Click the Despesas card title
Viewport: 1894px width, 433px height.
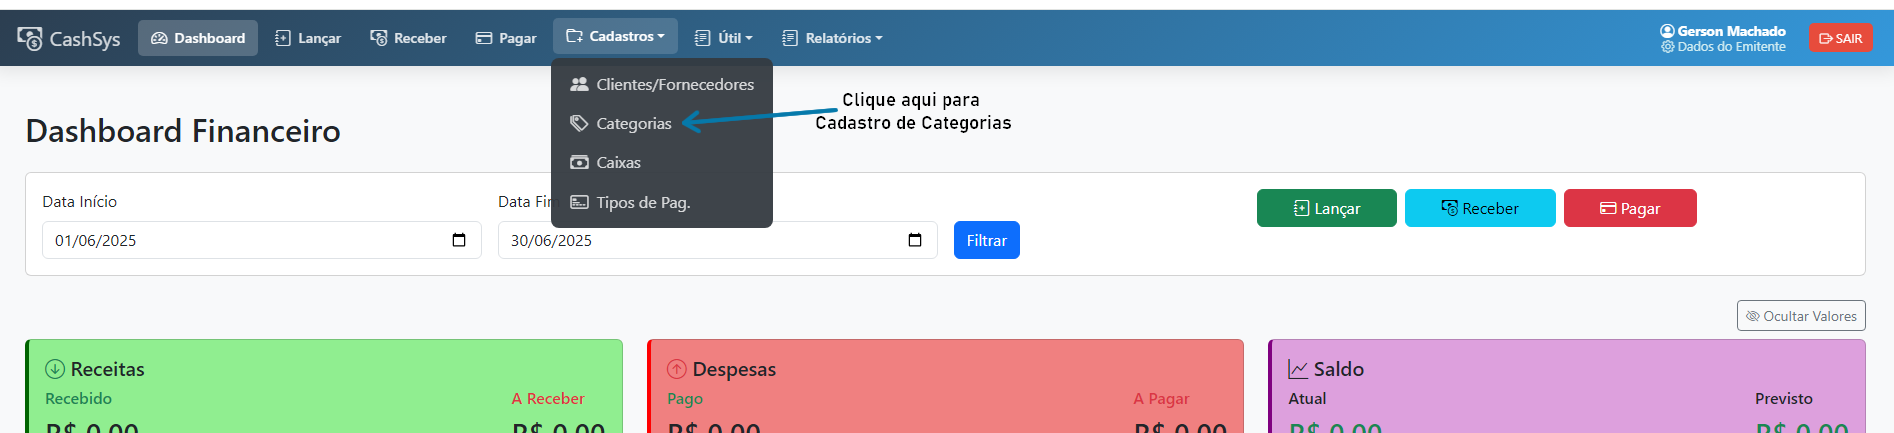[734, 369]
